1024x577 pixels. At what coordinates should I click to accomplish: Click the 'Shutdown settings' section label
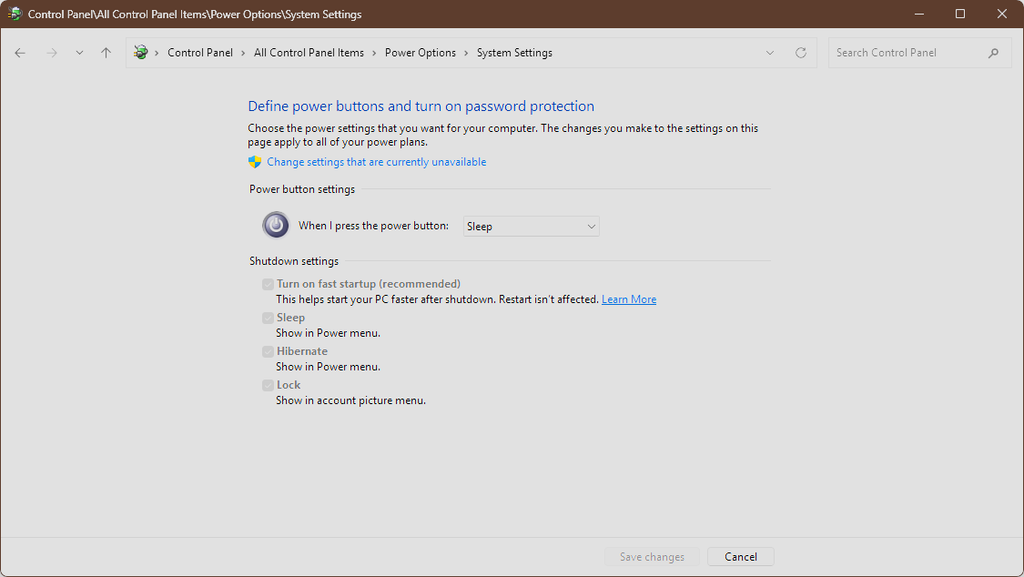pyautogui.click(x=294, y=261)
